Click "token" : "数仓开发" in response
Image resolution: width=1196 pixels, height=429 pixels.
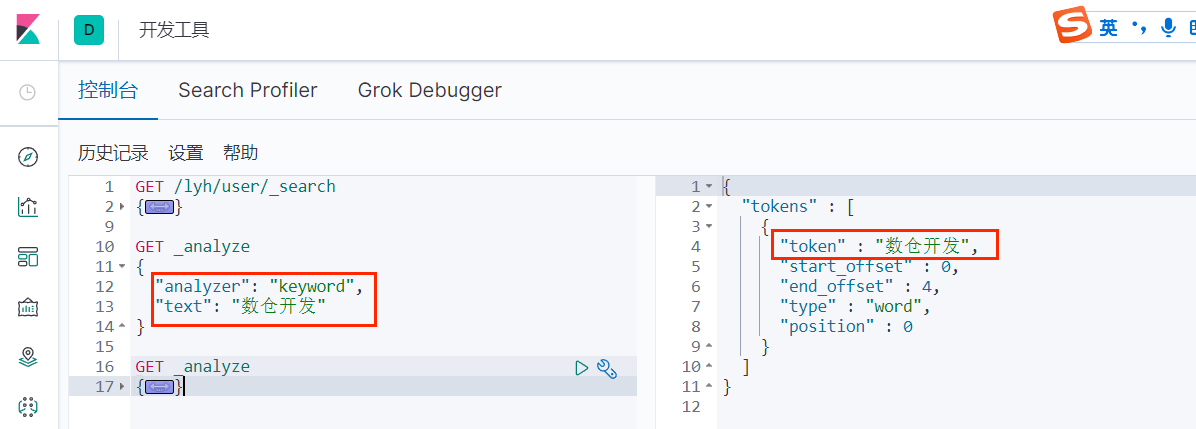click(x=879, y=247)
